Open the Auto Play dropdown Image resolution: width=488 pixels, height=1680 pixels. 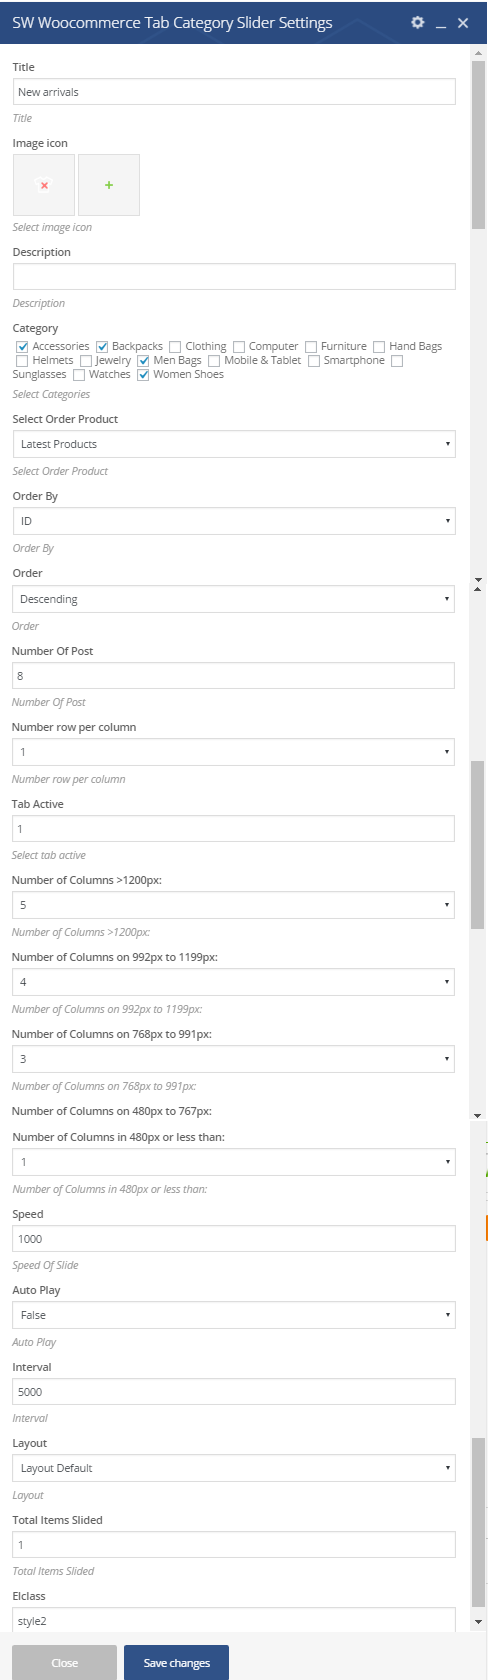(x=234, y=1315)
